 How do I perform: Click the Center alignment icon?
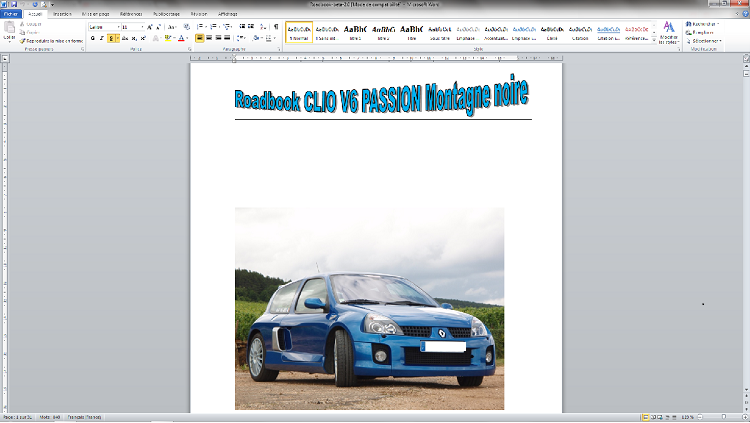[x=209, y=38]
